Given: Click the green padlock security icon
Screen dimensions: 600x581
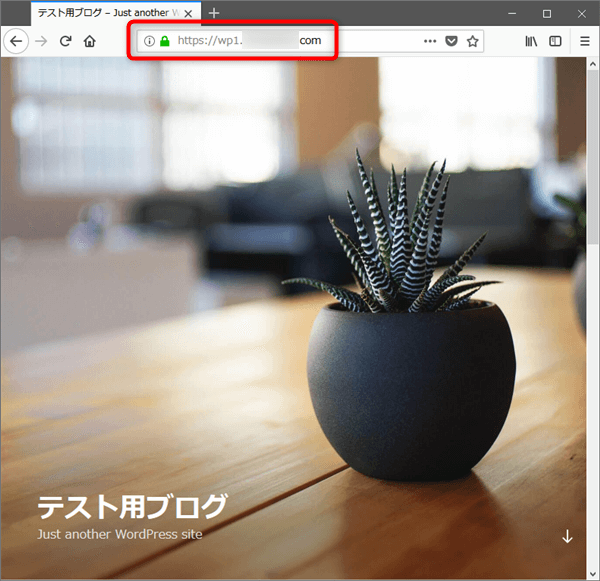Looking at the screenshot, I should (x=164, y=41).
